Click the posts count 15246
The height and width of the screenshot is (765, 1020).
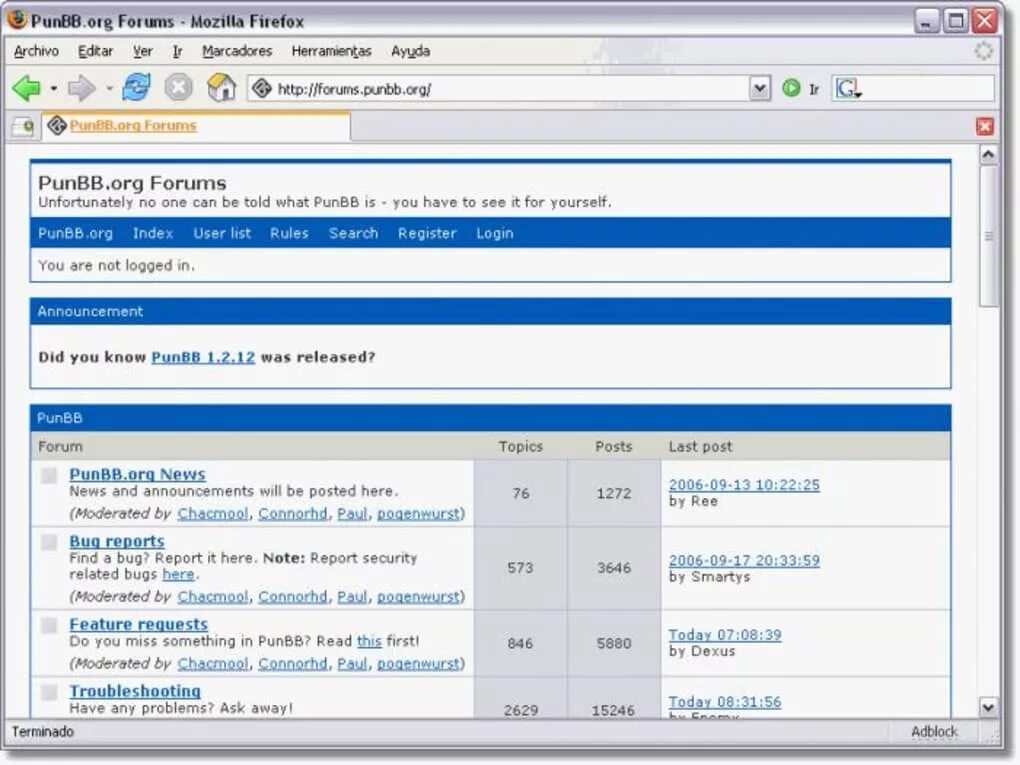pyautogui.click(x=613, y=710)
